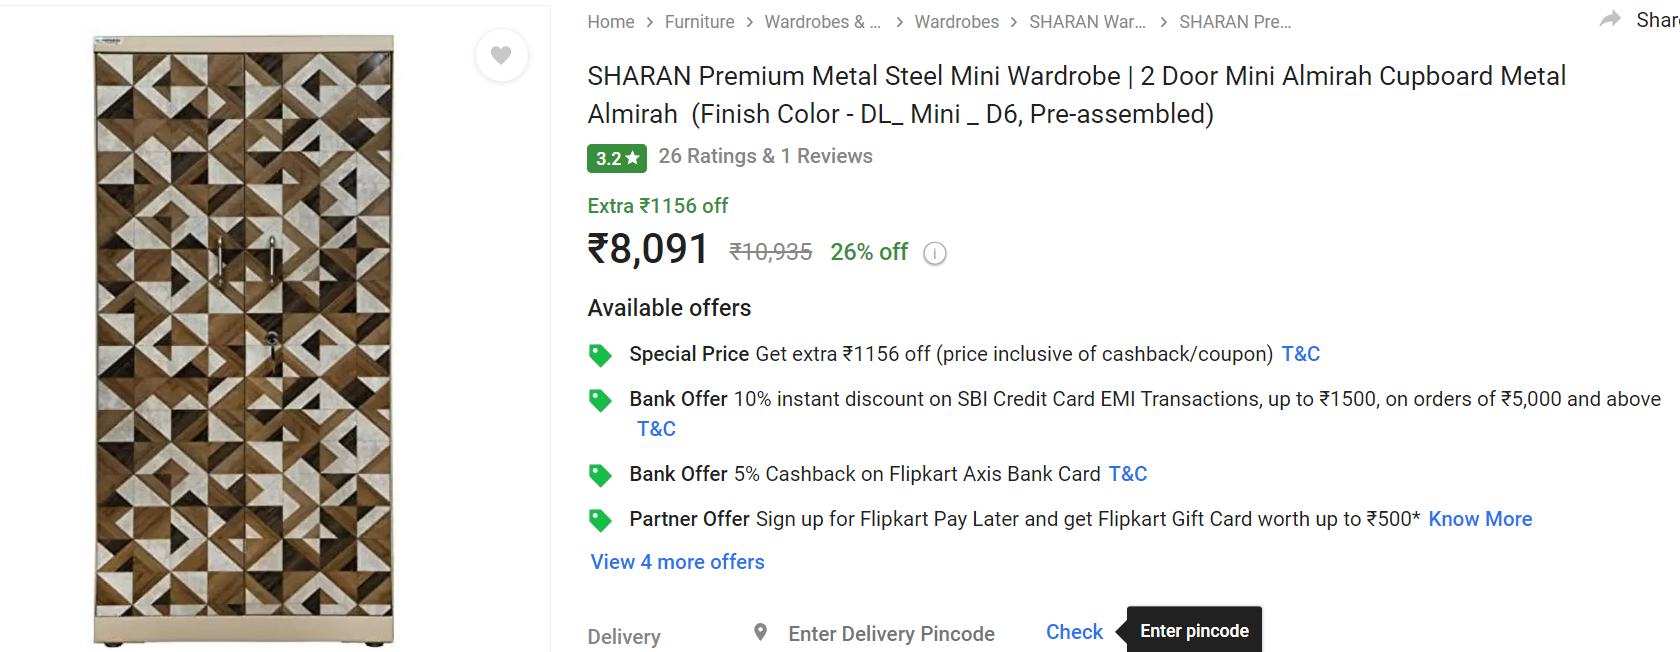Open Know More for Partner Offer
Viewport: 1680px width, 652px height.
click(x=1480, y=519)
